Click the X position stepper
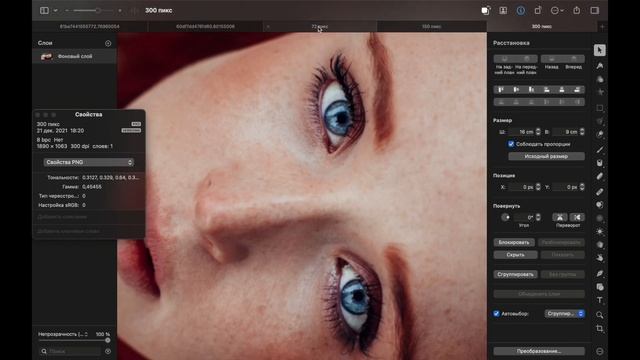 (x=538, y=187)
